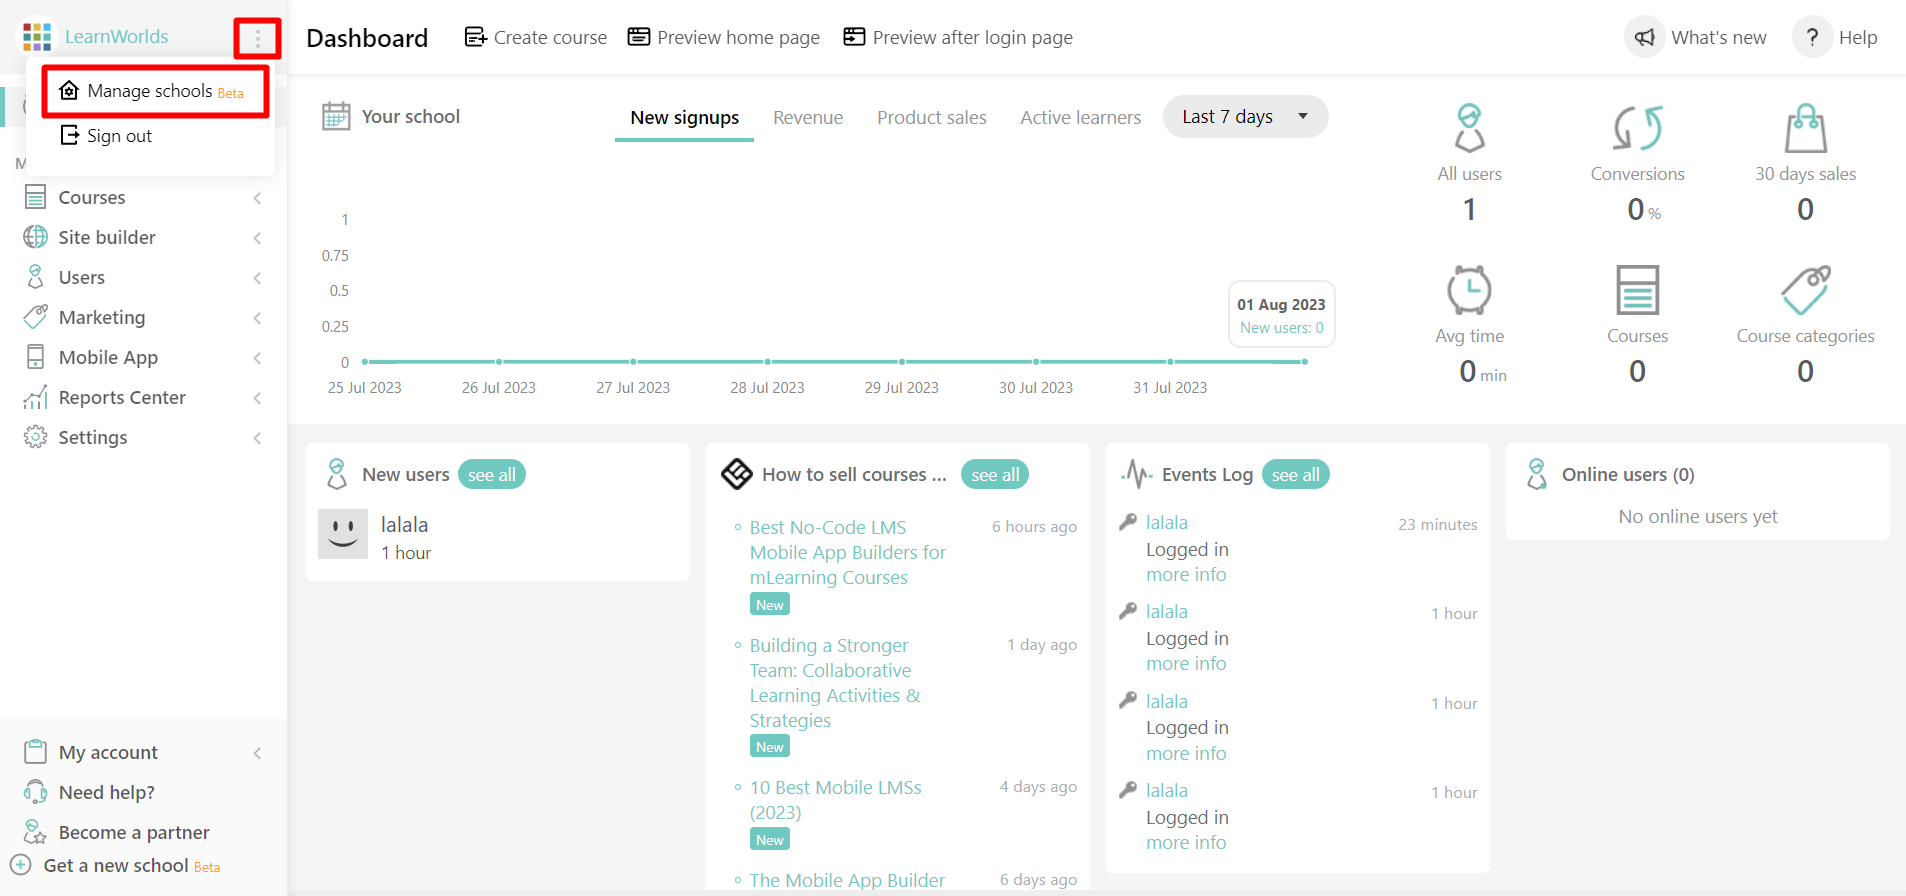The height and width of the screenshot is (896, 1906).
Task: Click the Course categories tag icon
Action: (1805, 291)
